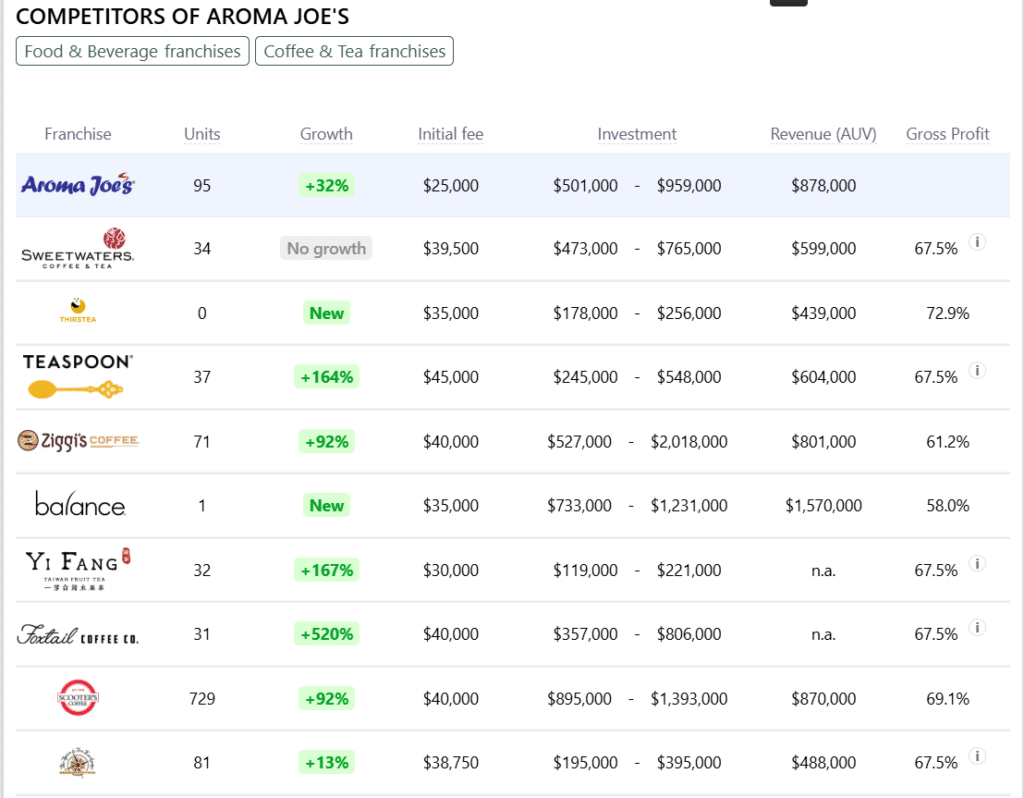Click the 72.9% gross profit value

(948, 313)
